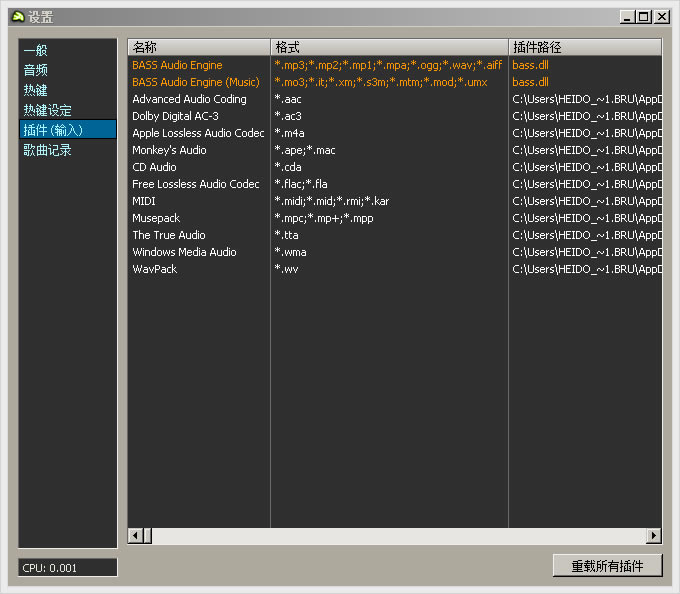Open the 一般 settings page

pyautogui.click(x=36, y=50)
